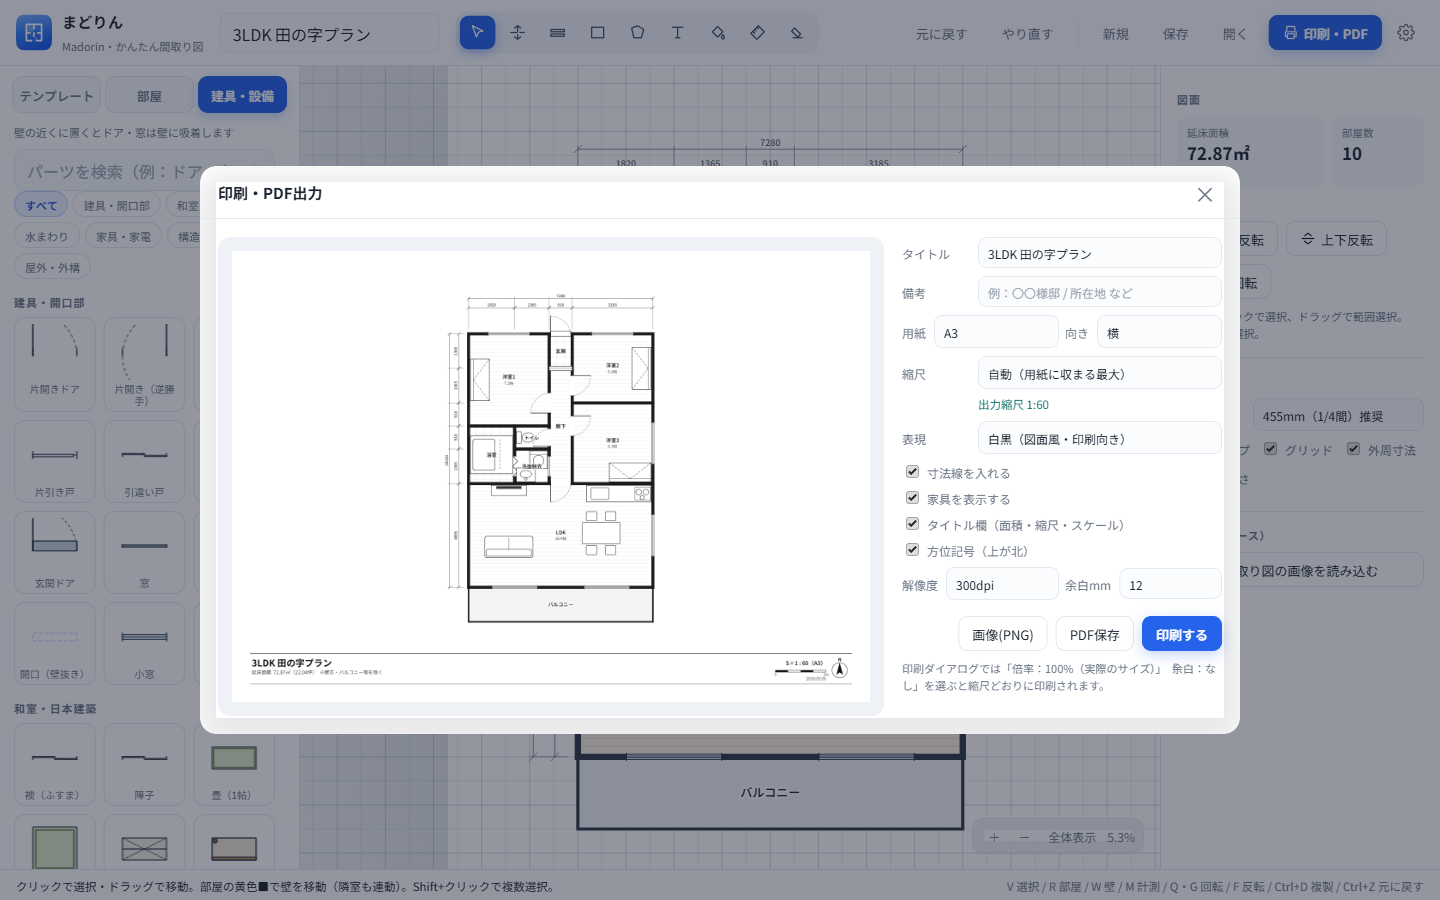
Task: Export with 画像(PNG) button
Action: [1003, 634]
